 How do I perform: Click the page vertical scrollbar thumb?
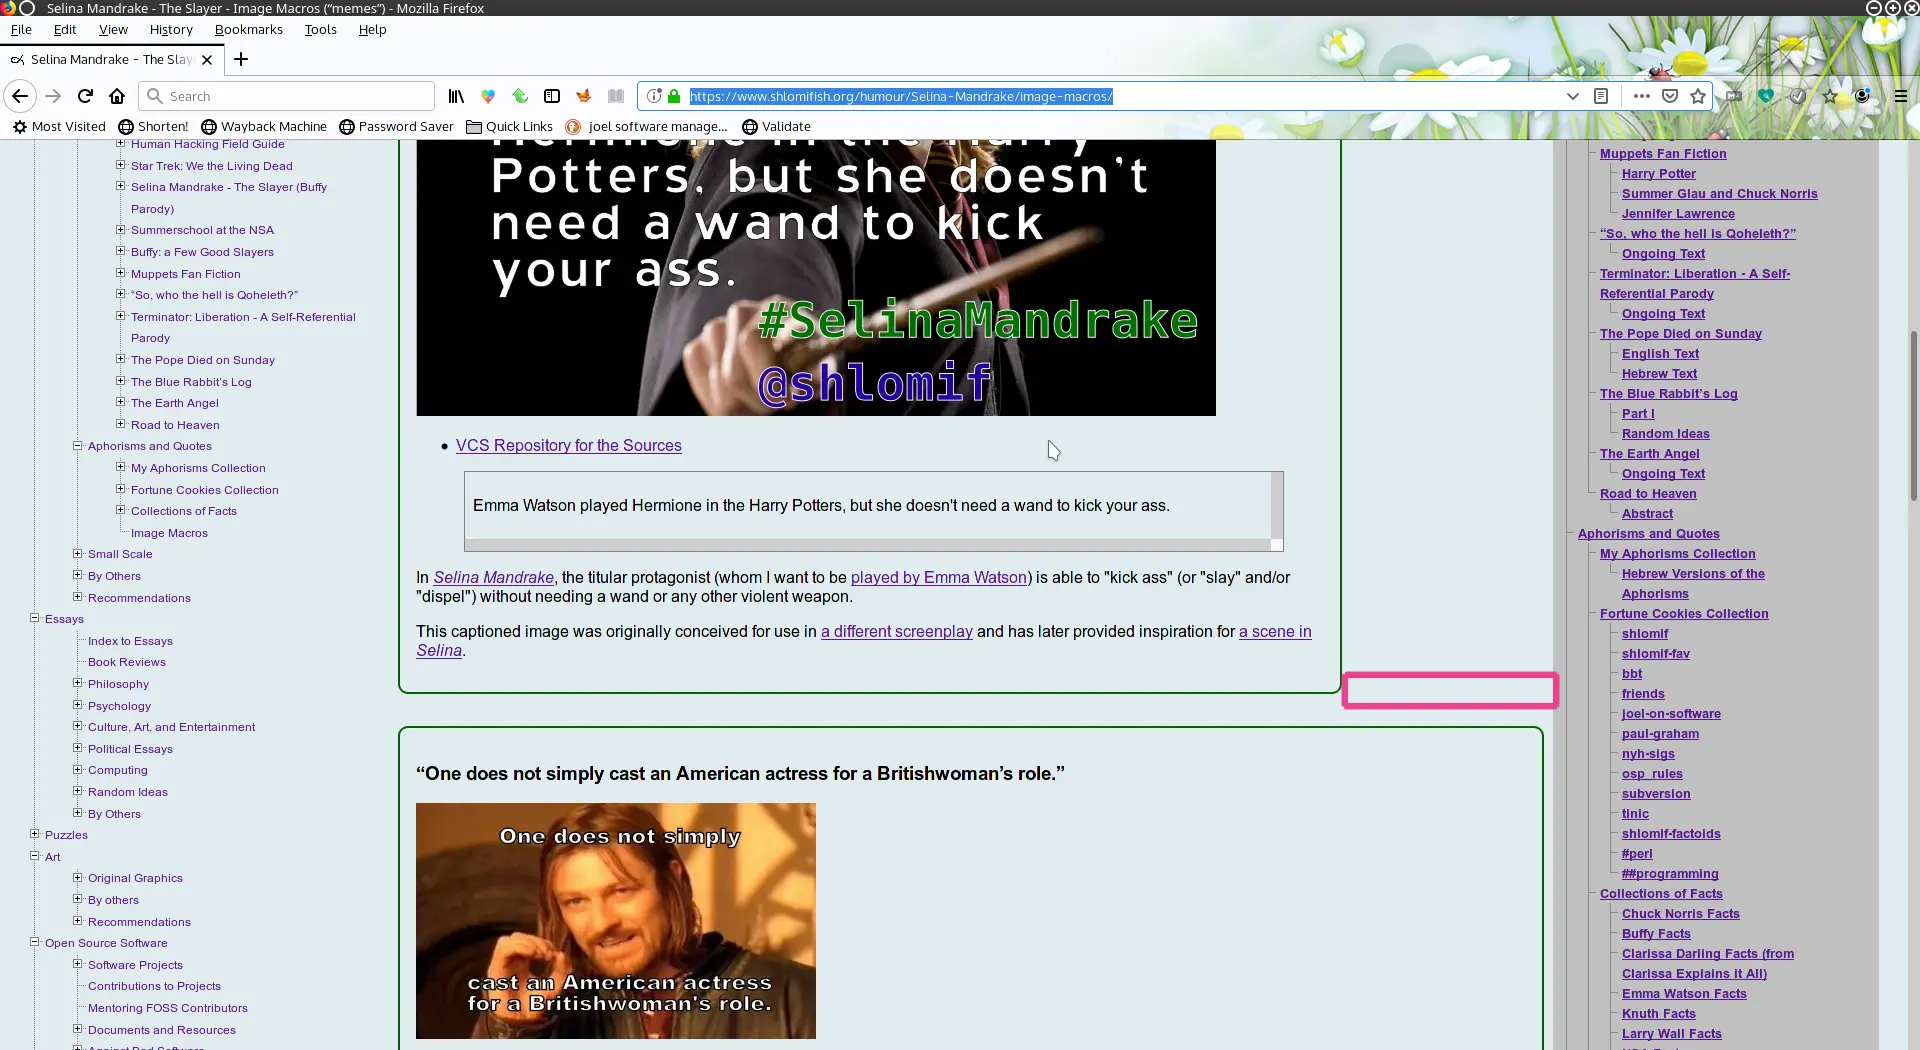(1914, 415)
